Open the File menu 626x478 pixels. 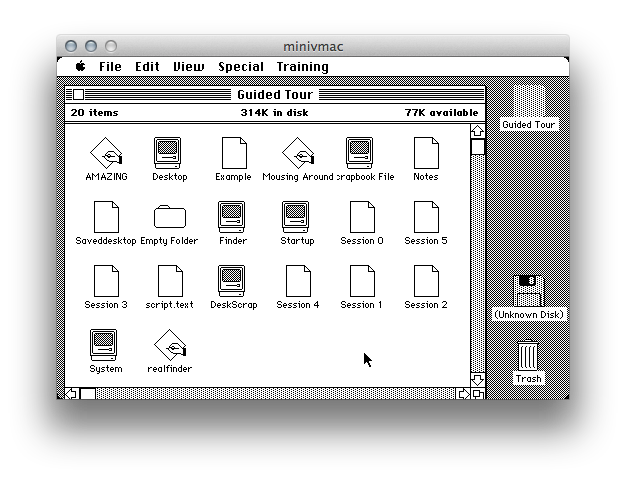[x=110, y=67]
